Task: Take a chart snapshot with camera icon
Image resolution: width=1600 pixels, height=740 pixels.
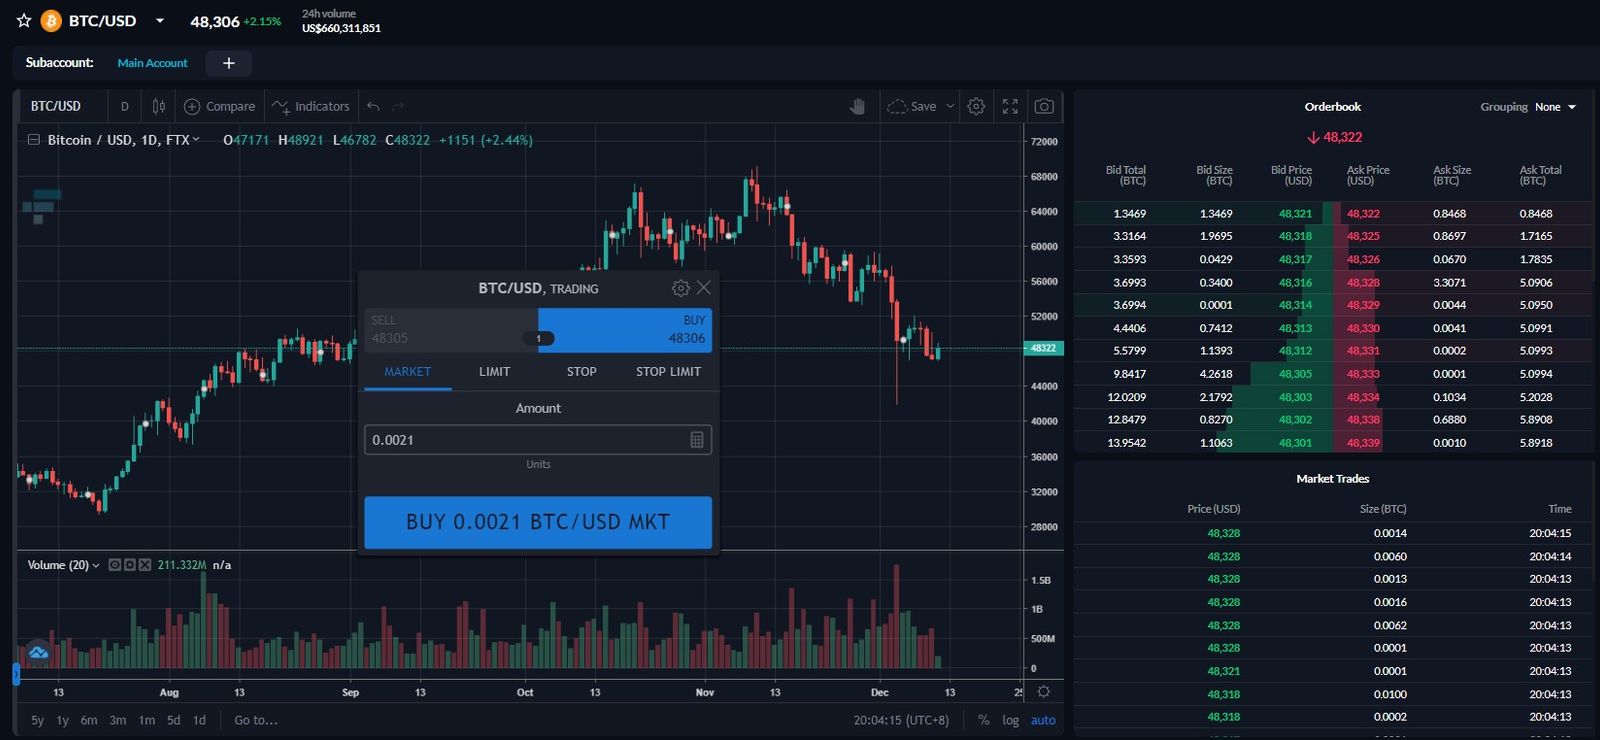Action: tap(1044, 106)
